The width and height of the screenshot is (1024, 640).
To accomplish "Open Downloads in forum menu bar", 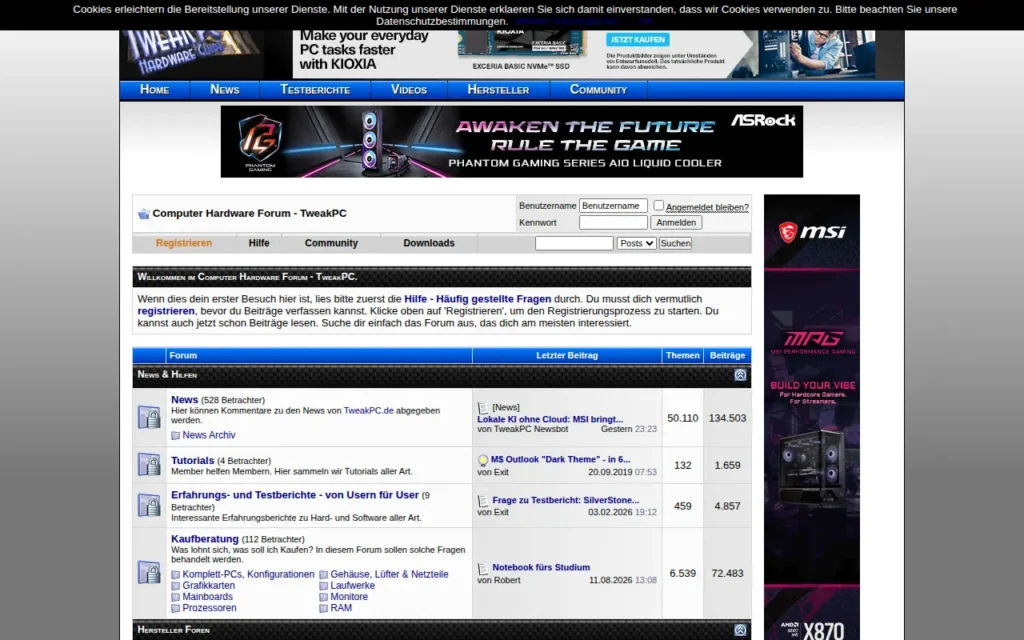I will 428,243.
